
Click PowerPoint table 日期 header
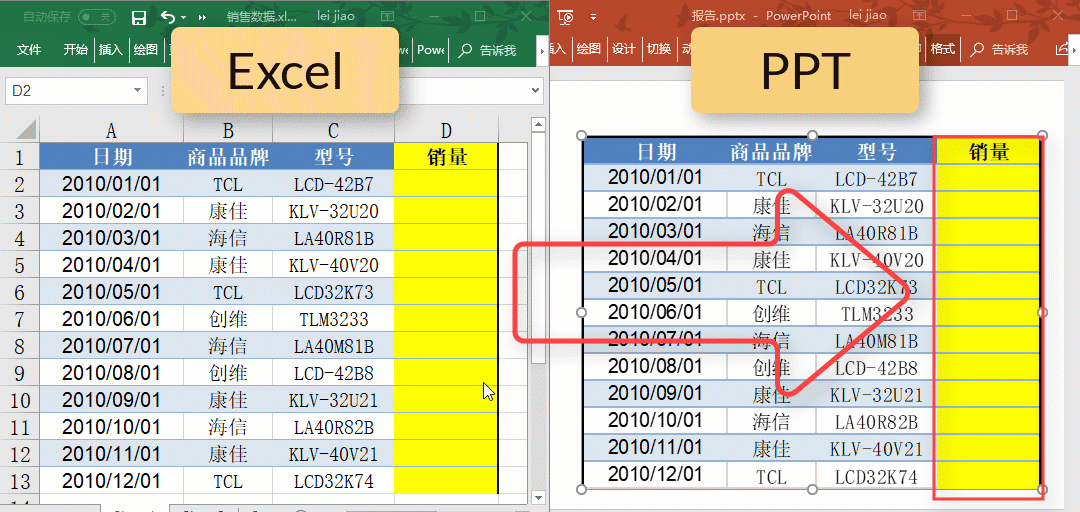point(656,152)
